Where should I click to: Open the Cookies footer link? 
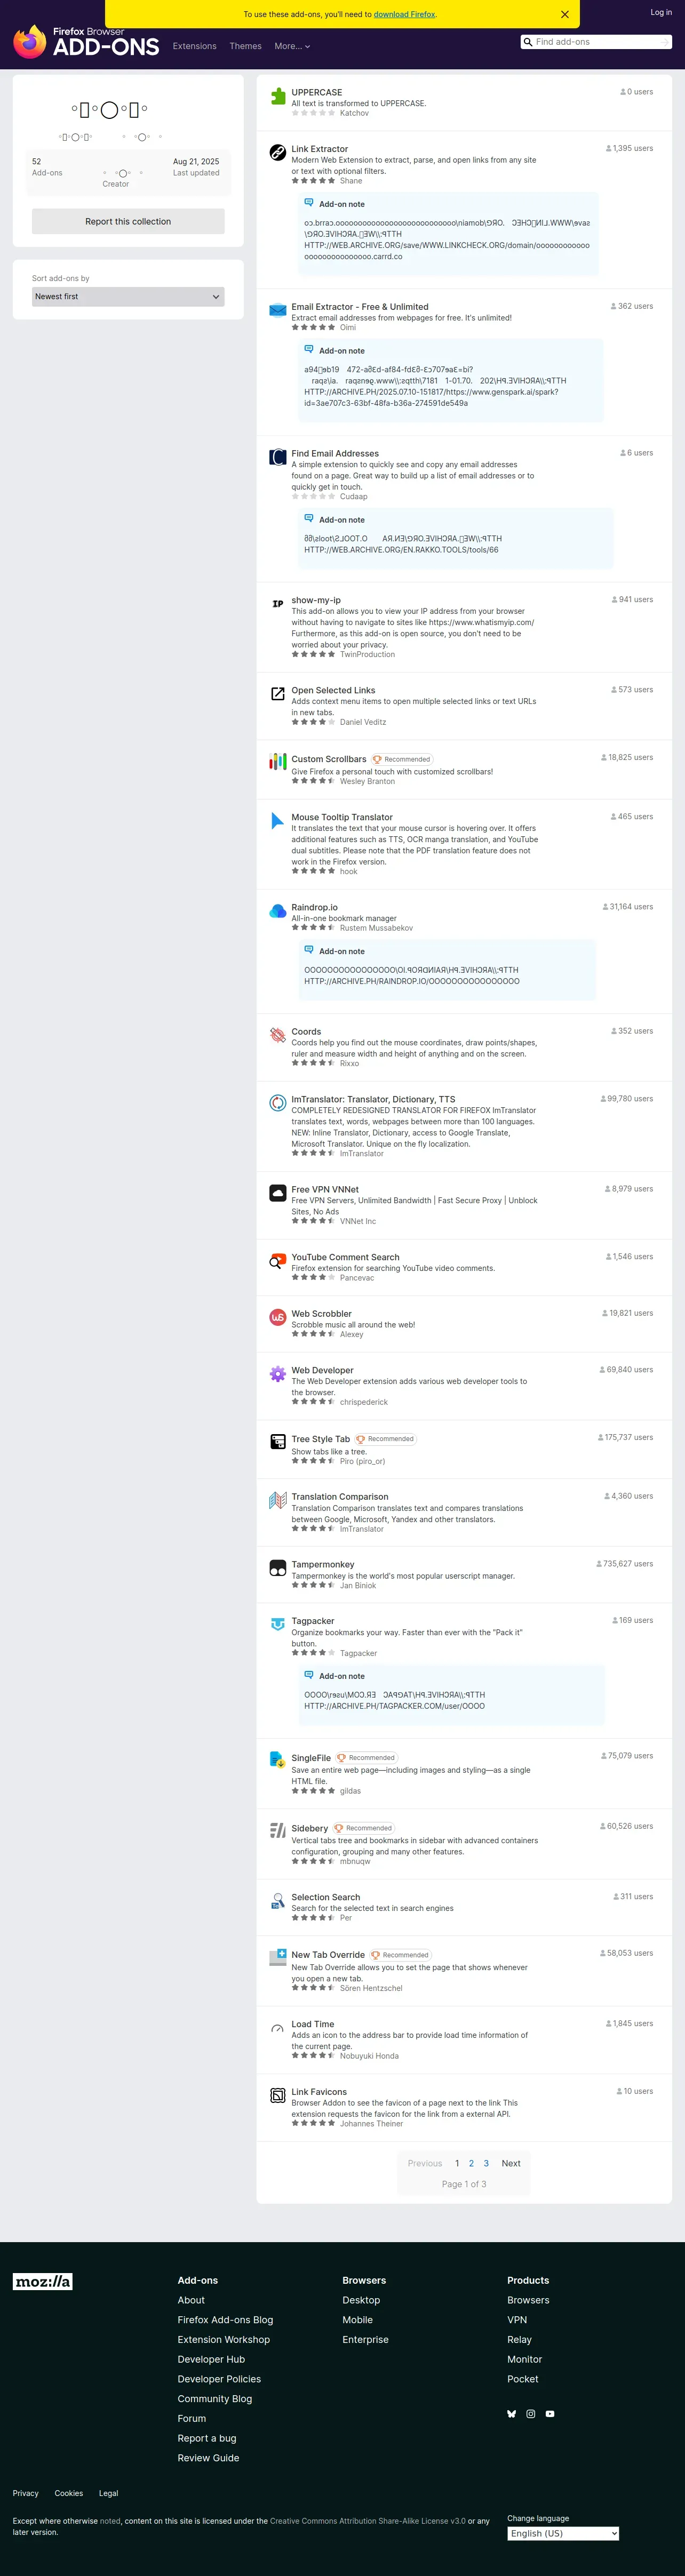click(x=69, y=2493)
